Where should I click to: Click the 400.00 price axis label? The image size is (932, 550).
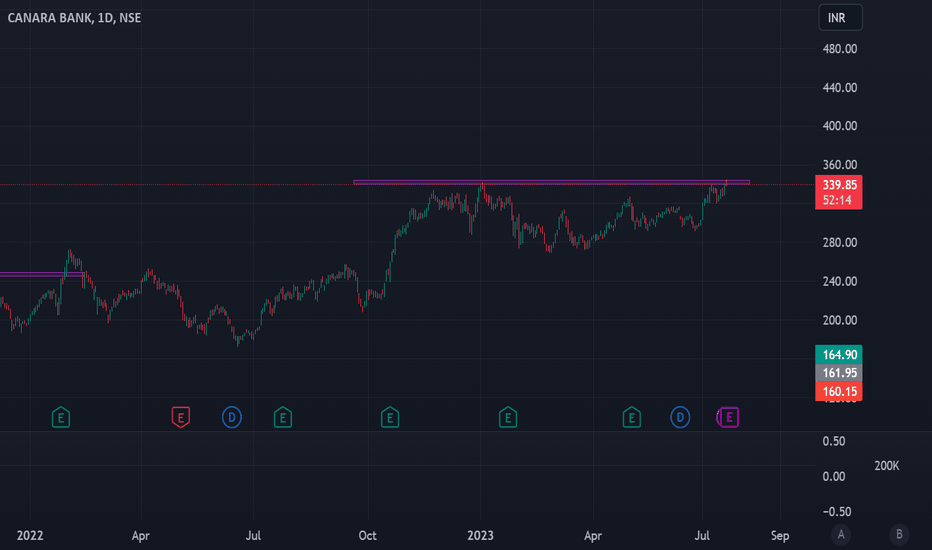point(839,126)
